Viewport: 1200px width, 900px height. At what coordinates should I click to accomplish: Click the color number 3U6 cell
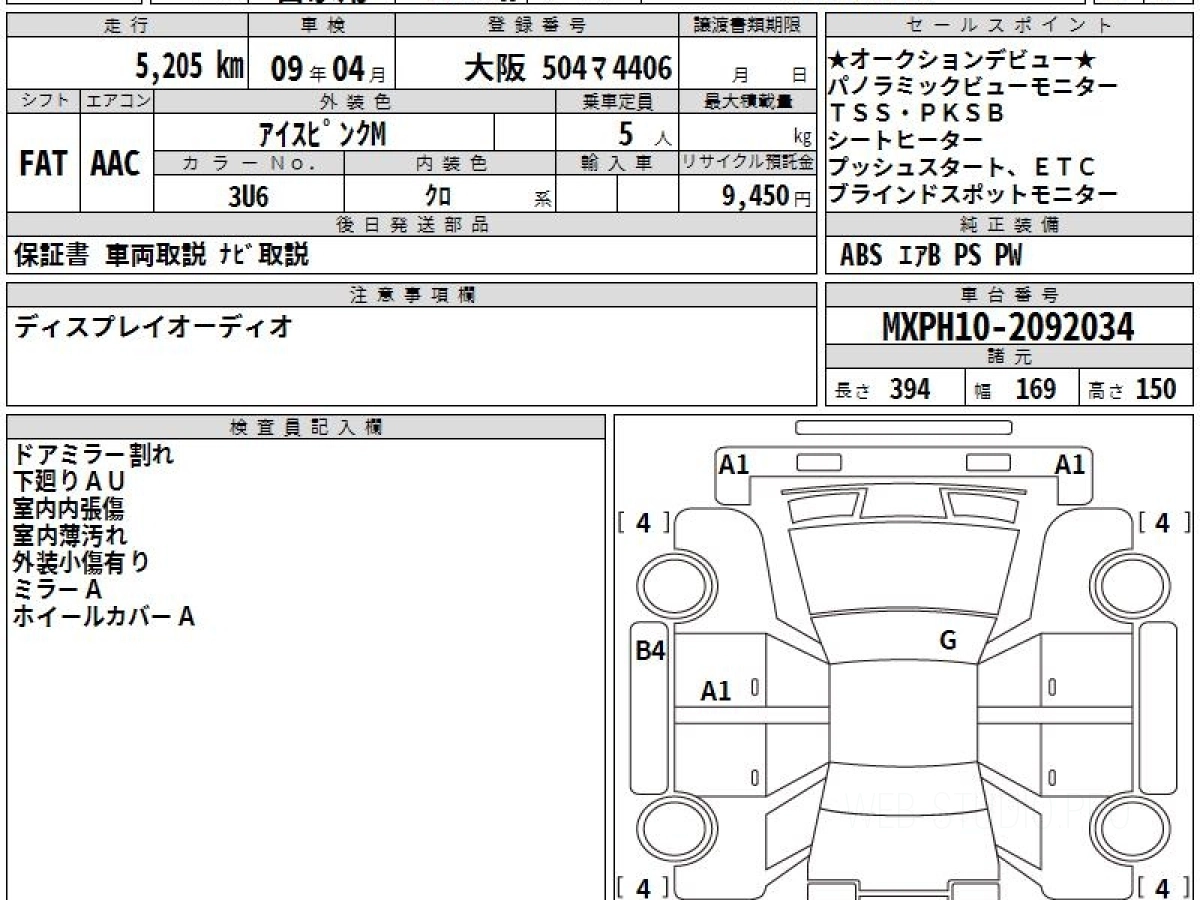click(249, 196)
